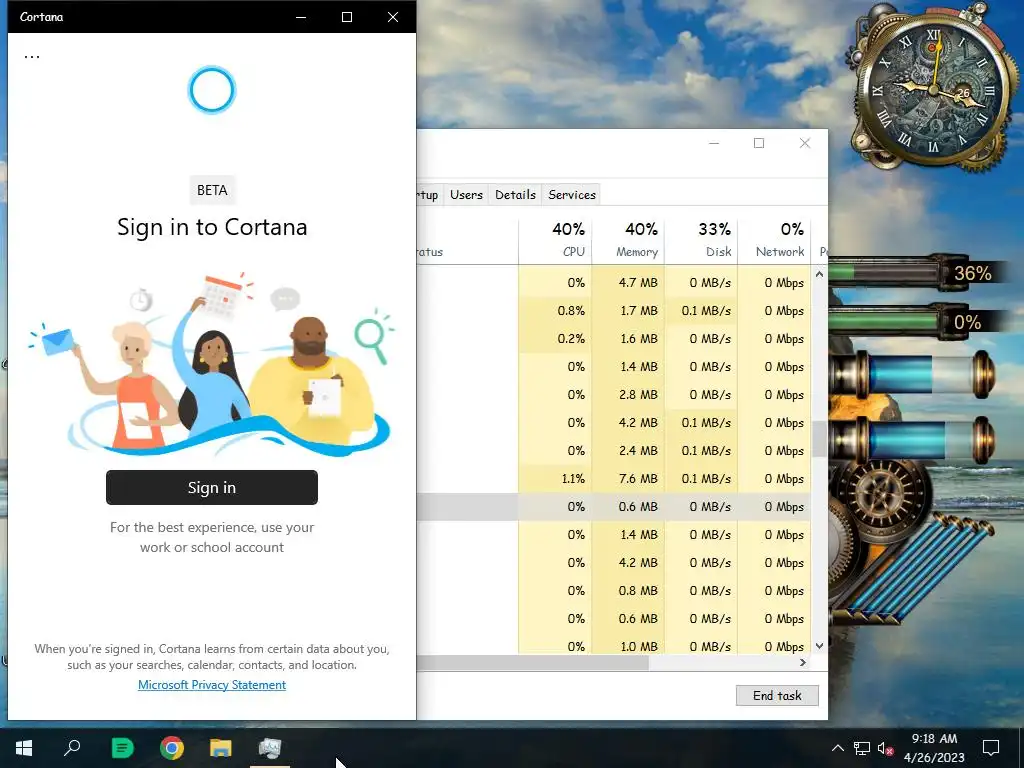1024x768 pixels.
Task: Click the vertical scrollbar thumb in Task Manager
Action: click(819, 439)
